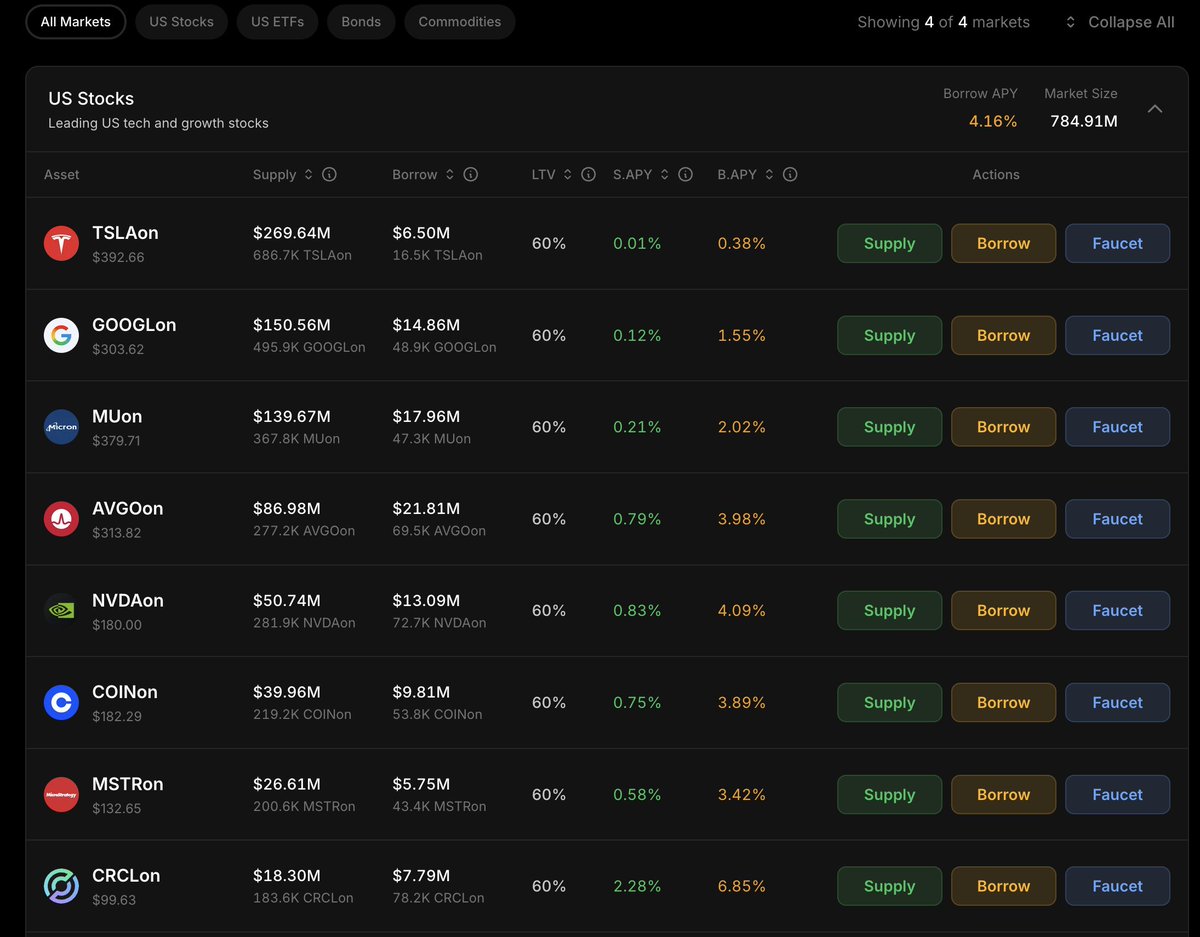Image resolution: width=1200 pixels, height=937 pixels.
Task: Click Collapse All markets control
Action: 1119,22
